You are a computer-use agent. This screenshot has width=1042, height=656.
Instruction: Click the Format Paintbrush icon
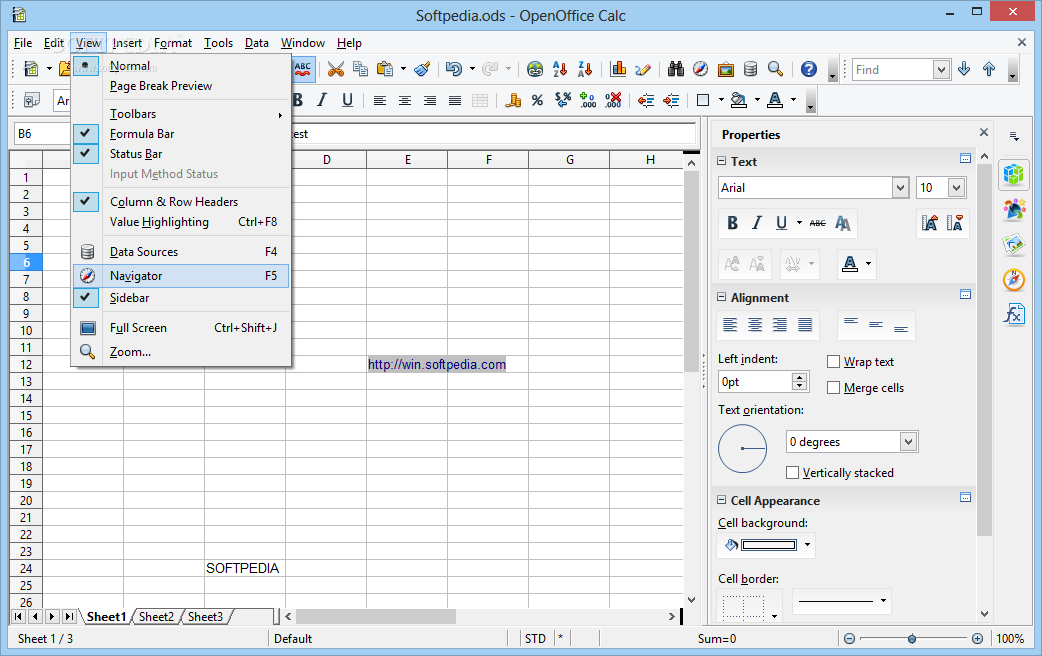pyautogui.click(x=422, y=68)
